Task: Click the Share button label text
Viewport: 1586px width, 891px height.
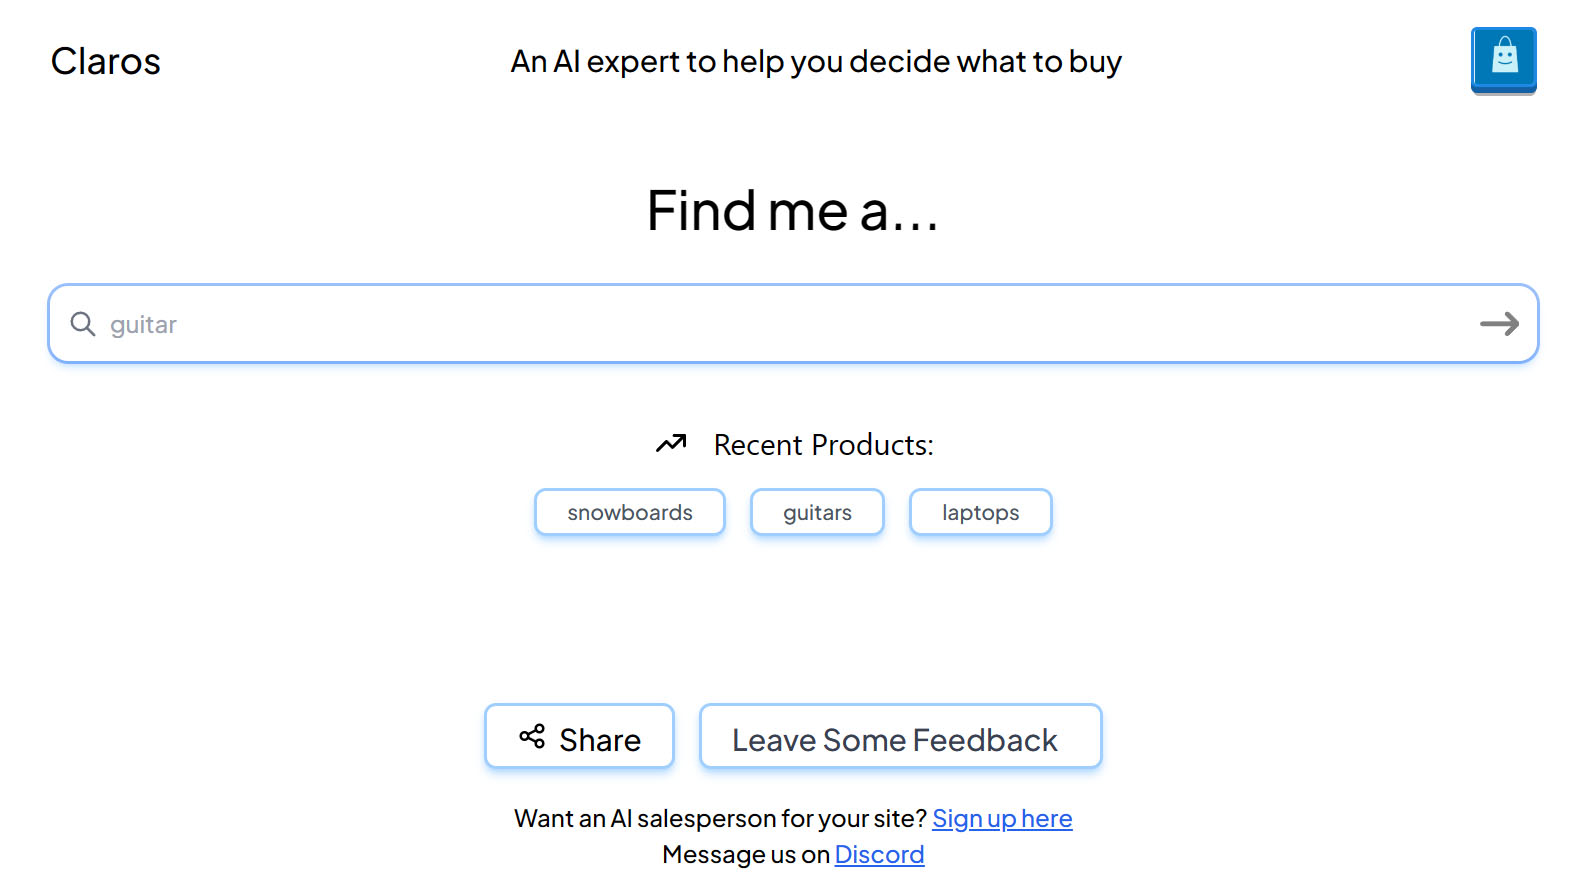Action: click(600, 740)
